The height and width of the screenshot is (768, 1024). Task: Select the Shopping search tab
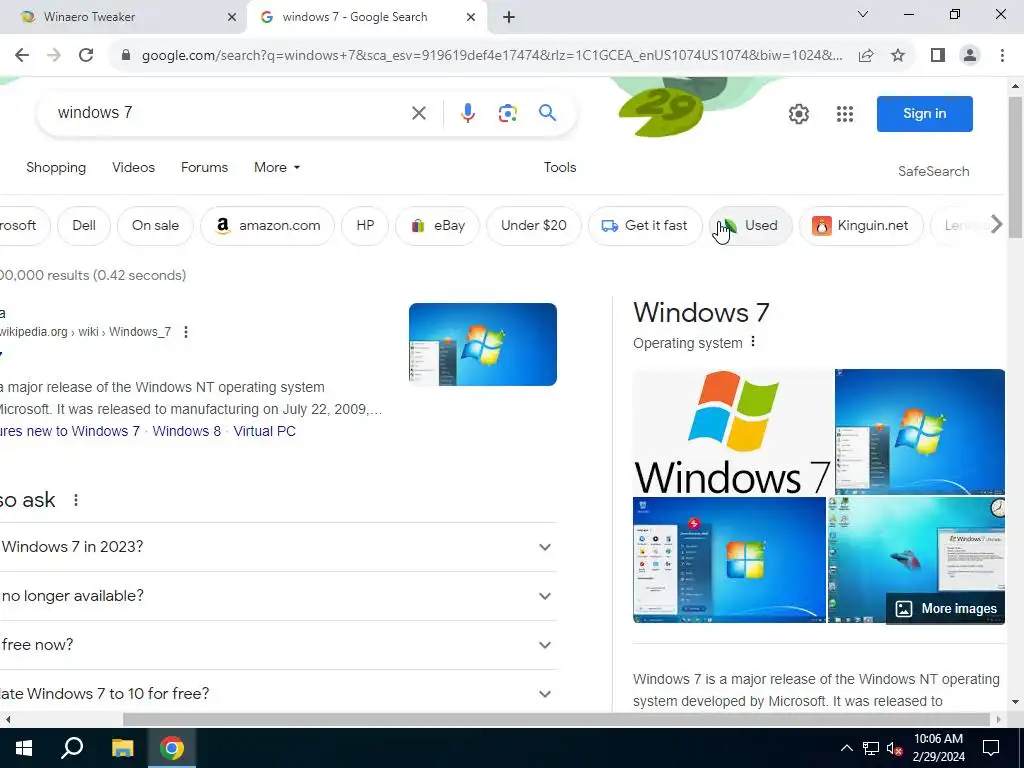[x=56, y=168]
